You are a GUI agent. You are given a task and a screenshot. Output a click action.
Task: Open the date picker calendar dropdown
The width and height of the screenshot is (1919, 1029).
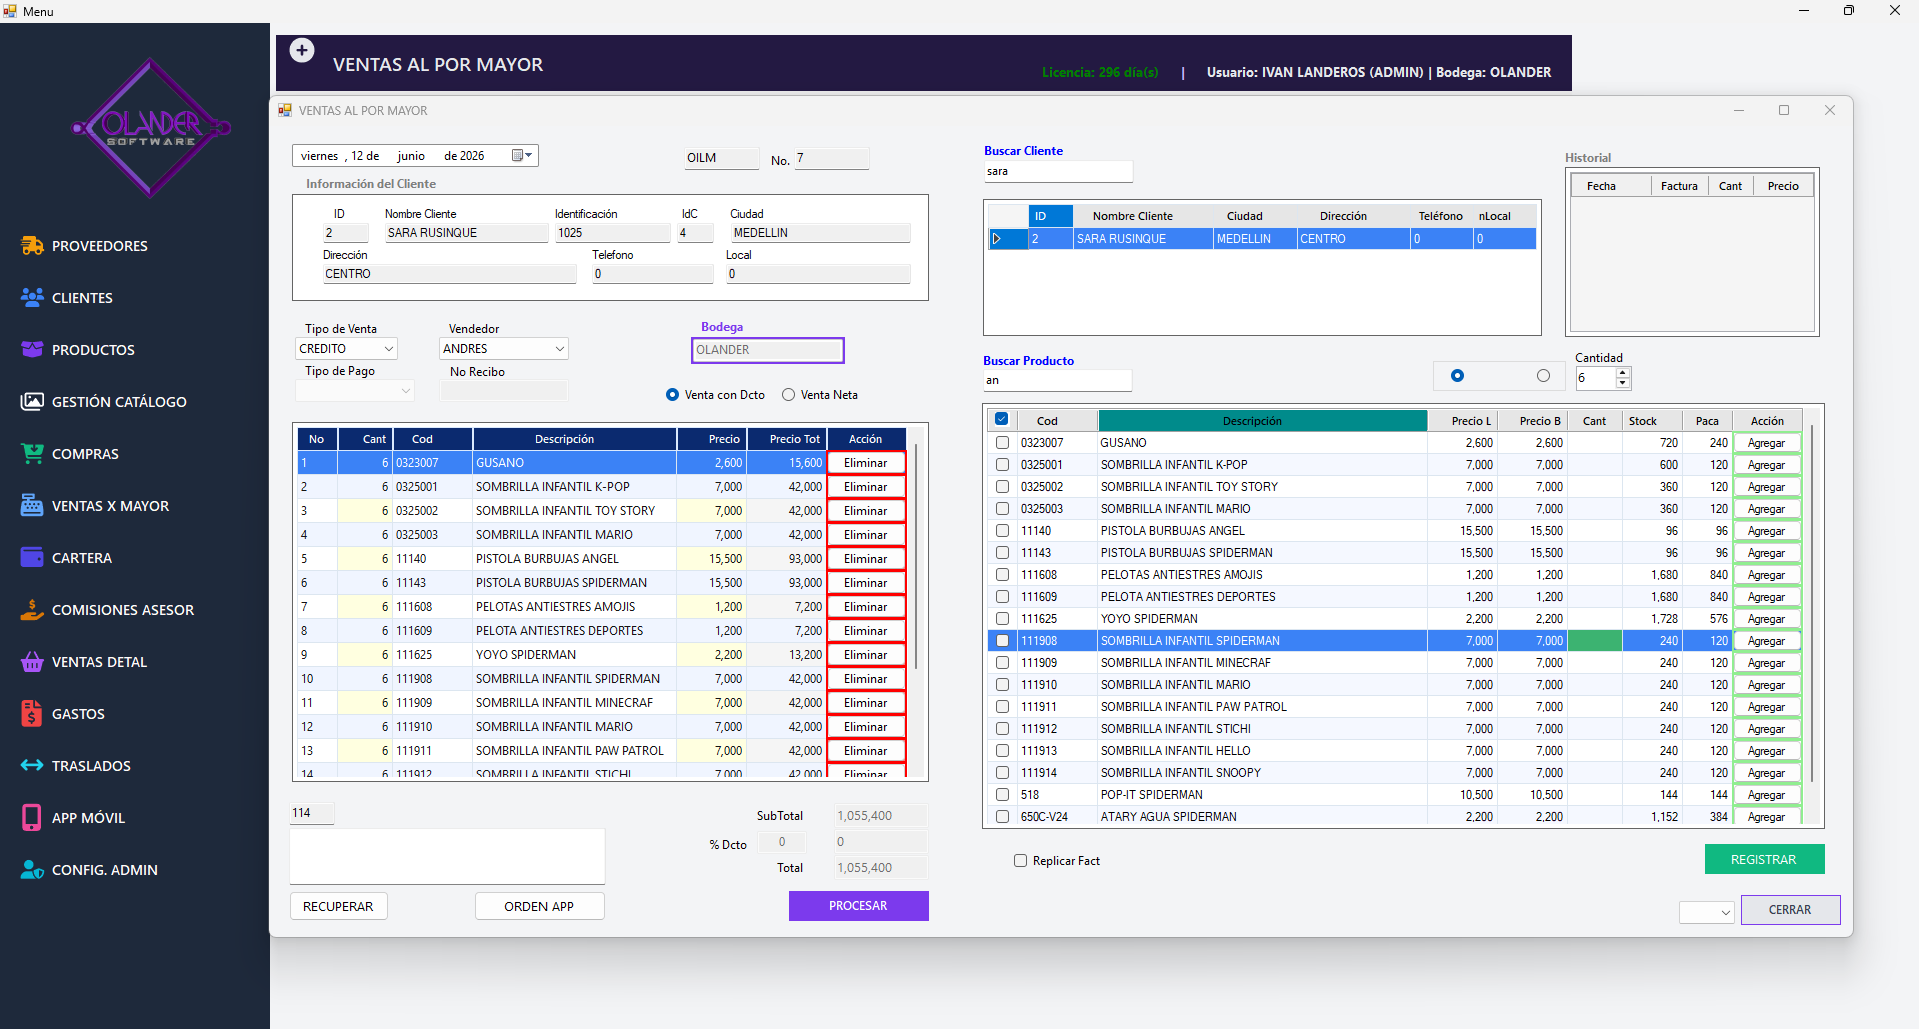(x=522, y=156)
